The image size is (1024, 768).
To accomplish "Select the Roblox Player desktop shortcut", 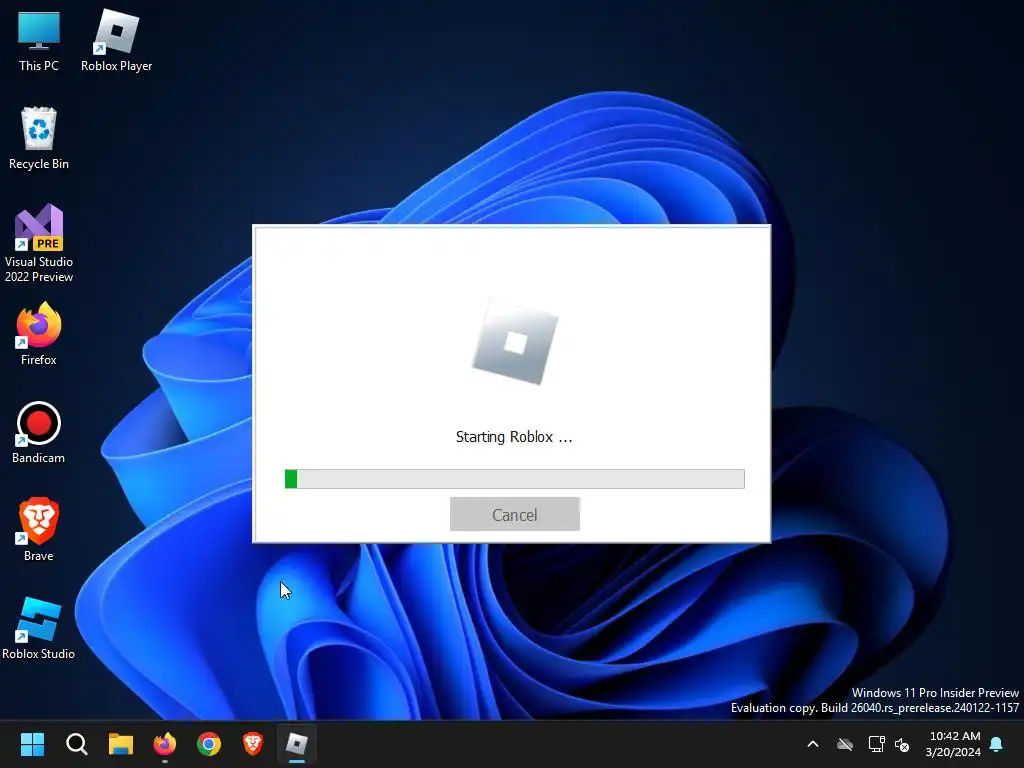I will click(x=116, y=42).
